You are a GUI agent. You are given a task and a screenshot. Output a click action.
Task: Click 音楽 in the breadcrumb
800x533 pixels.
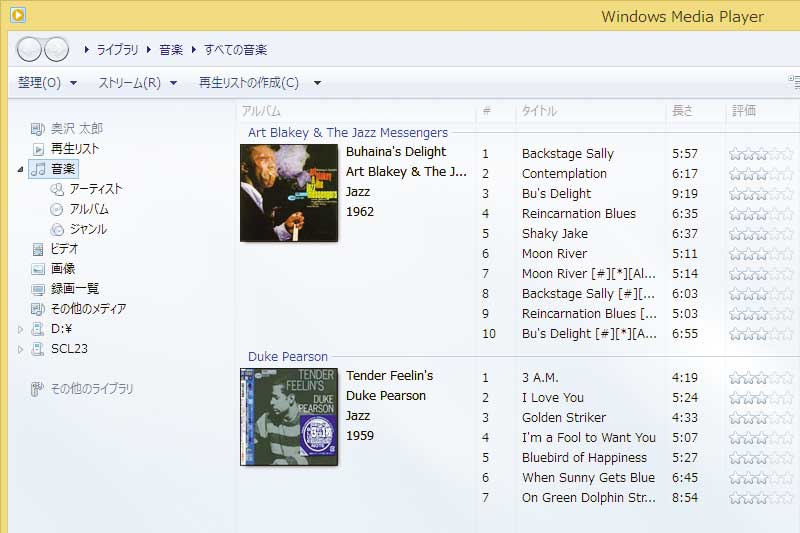coord(171,49)
